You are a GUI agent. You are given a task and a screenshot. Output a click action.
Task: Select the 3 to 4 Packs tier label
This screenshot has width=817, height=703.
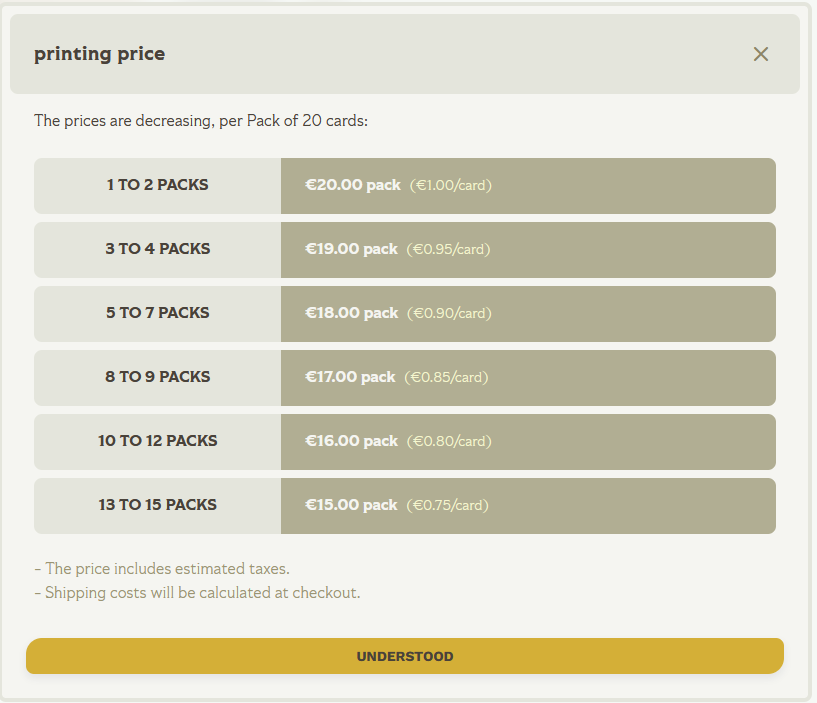[x=158, y=249]
